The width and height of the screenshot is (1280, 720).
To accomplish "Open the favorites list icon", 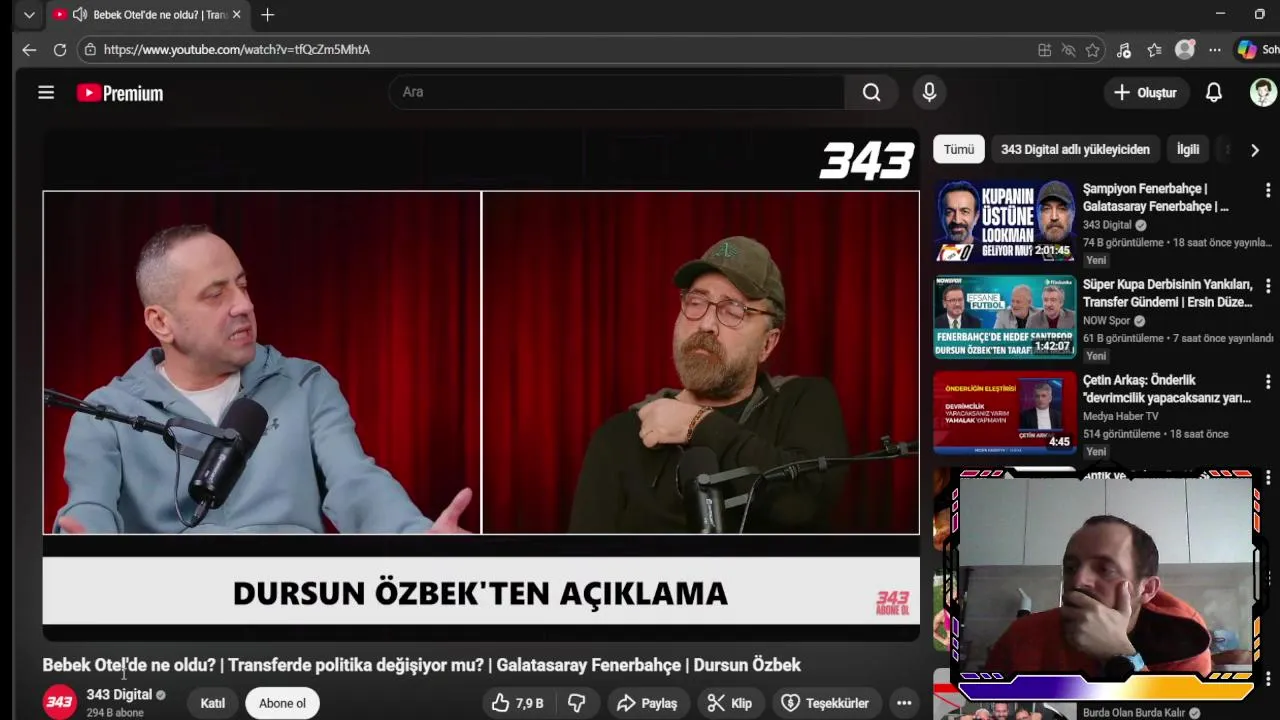I will (1154, 50).
